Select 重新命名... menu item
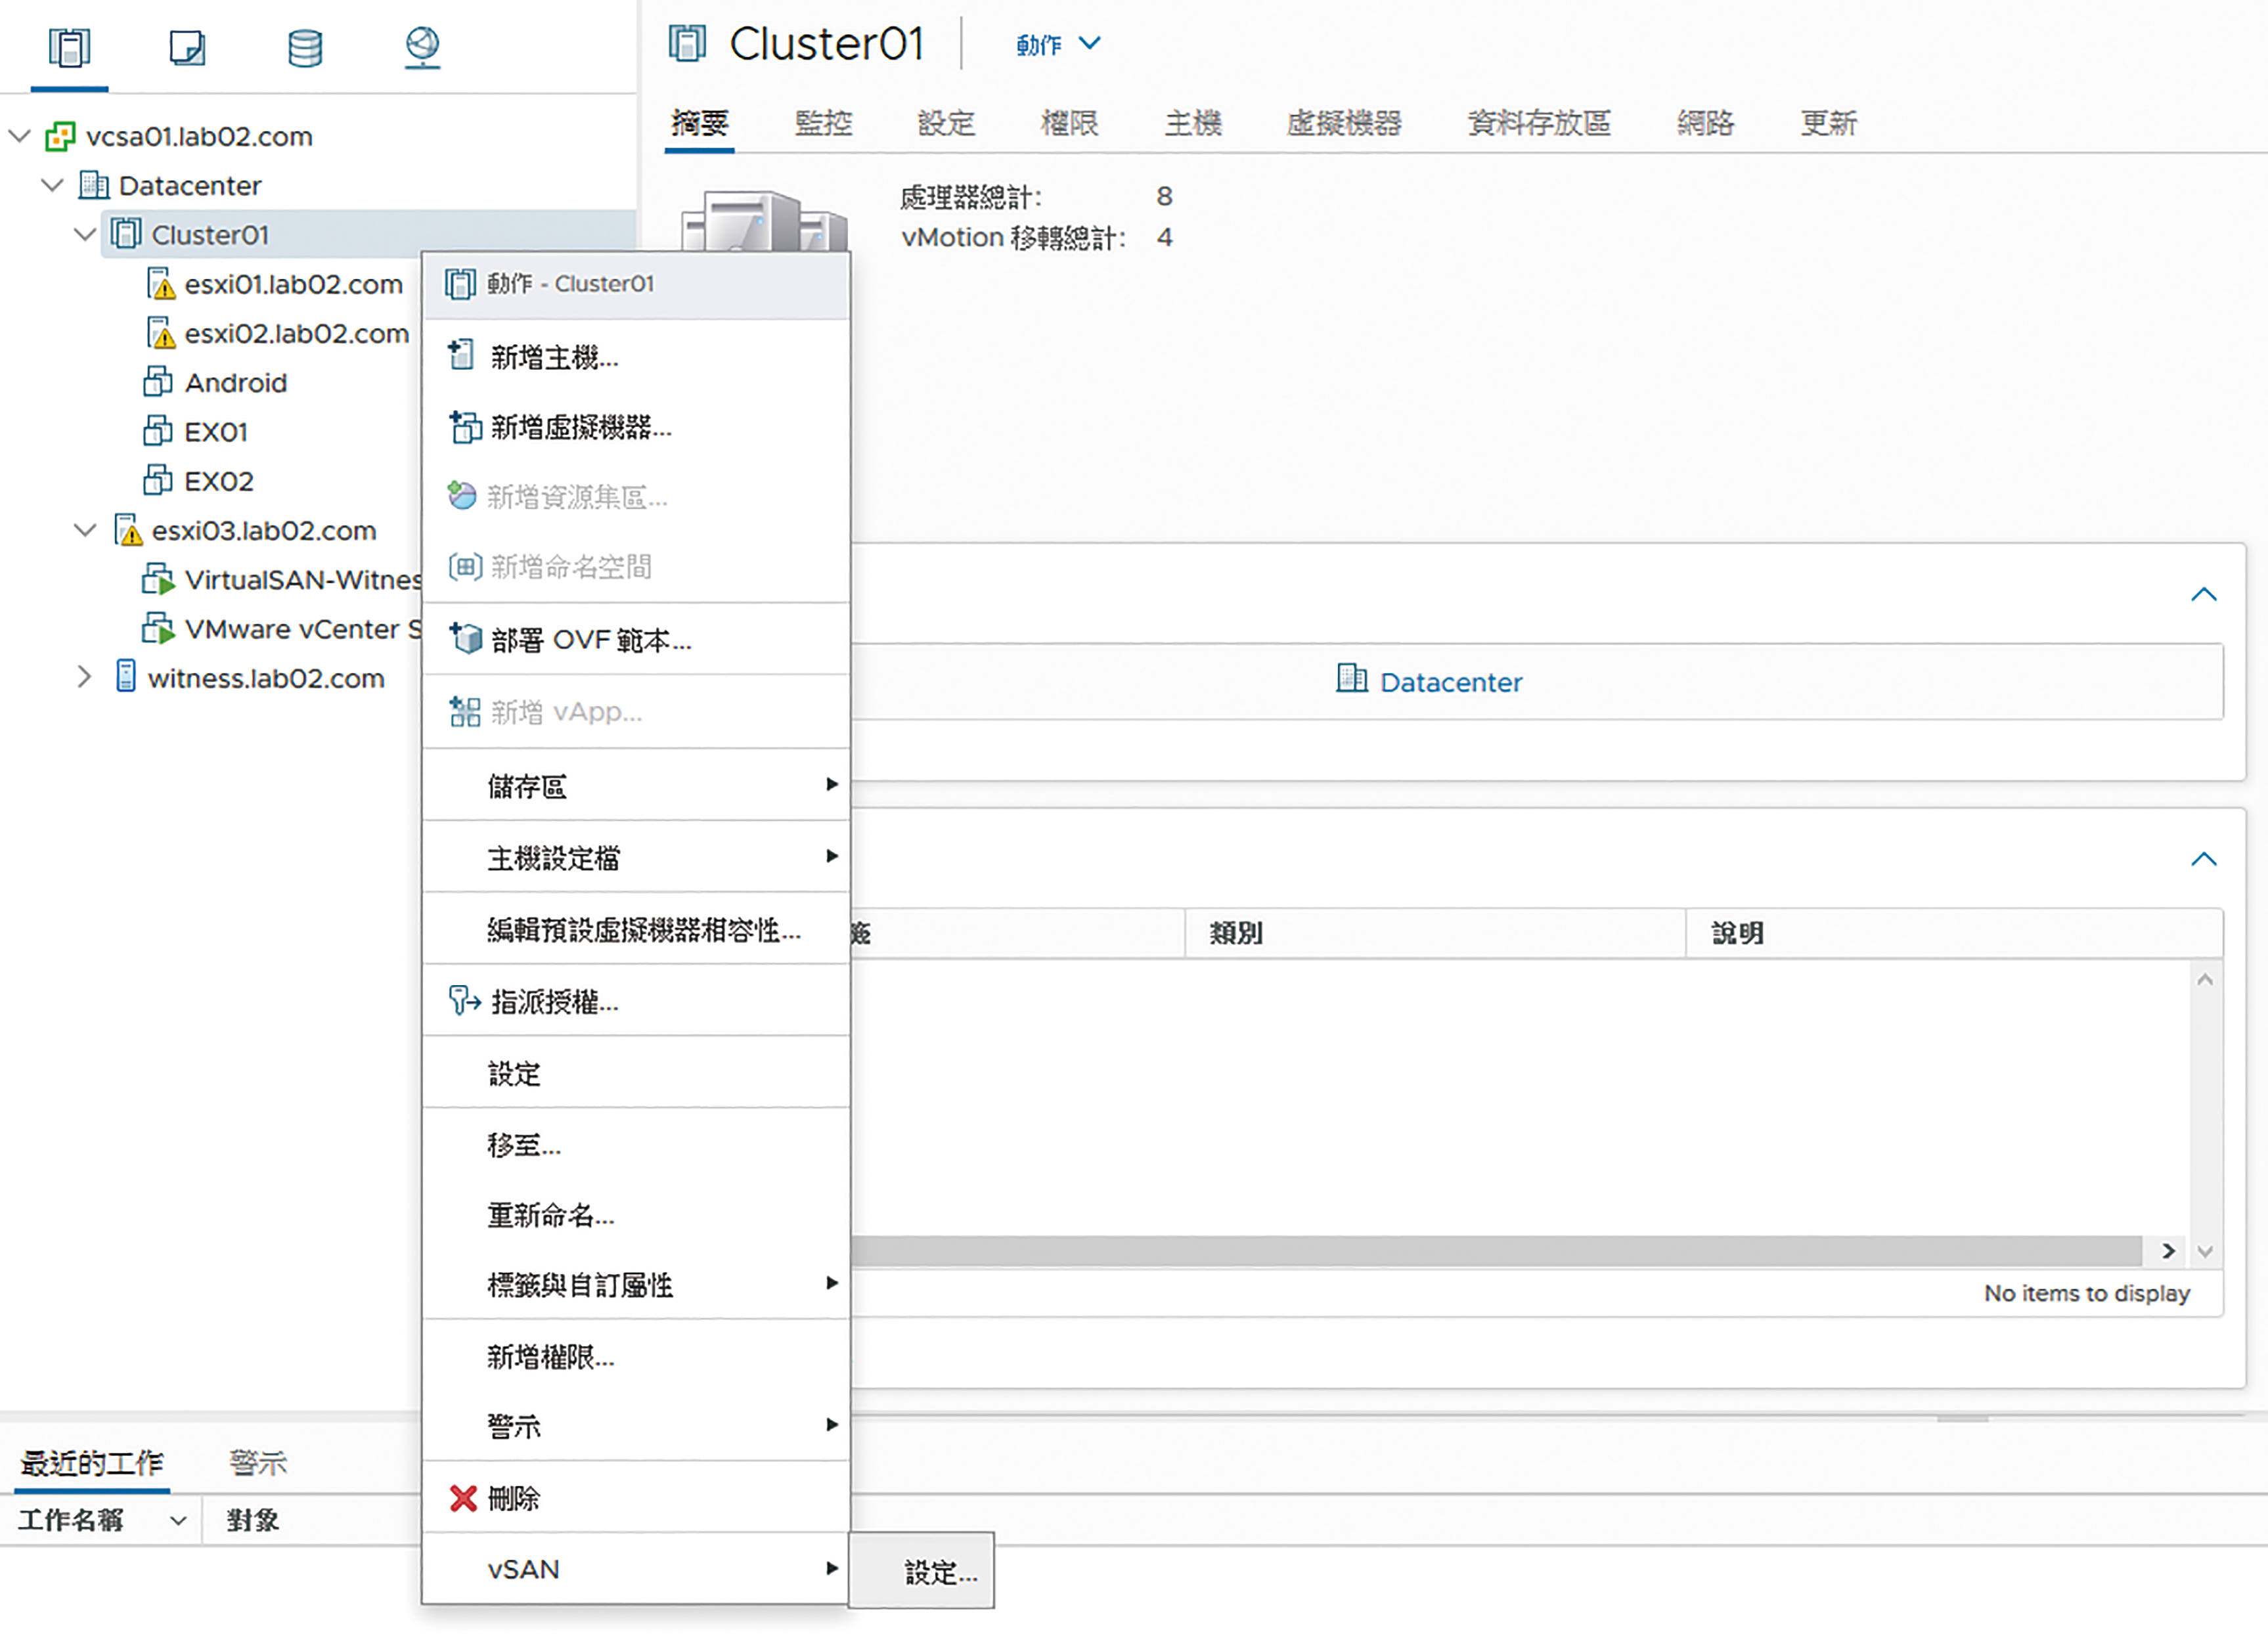 point(636,1215)
